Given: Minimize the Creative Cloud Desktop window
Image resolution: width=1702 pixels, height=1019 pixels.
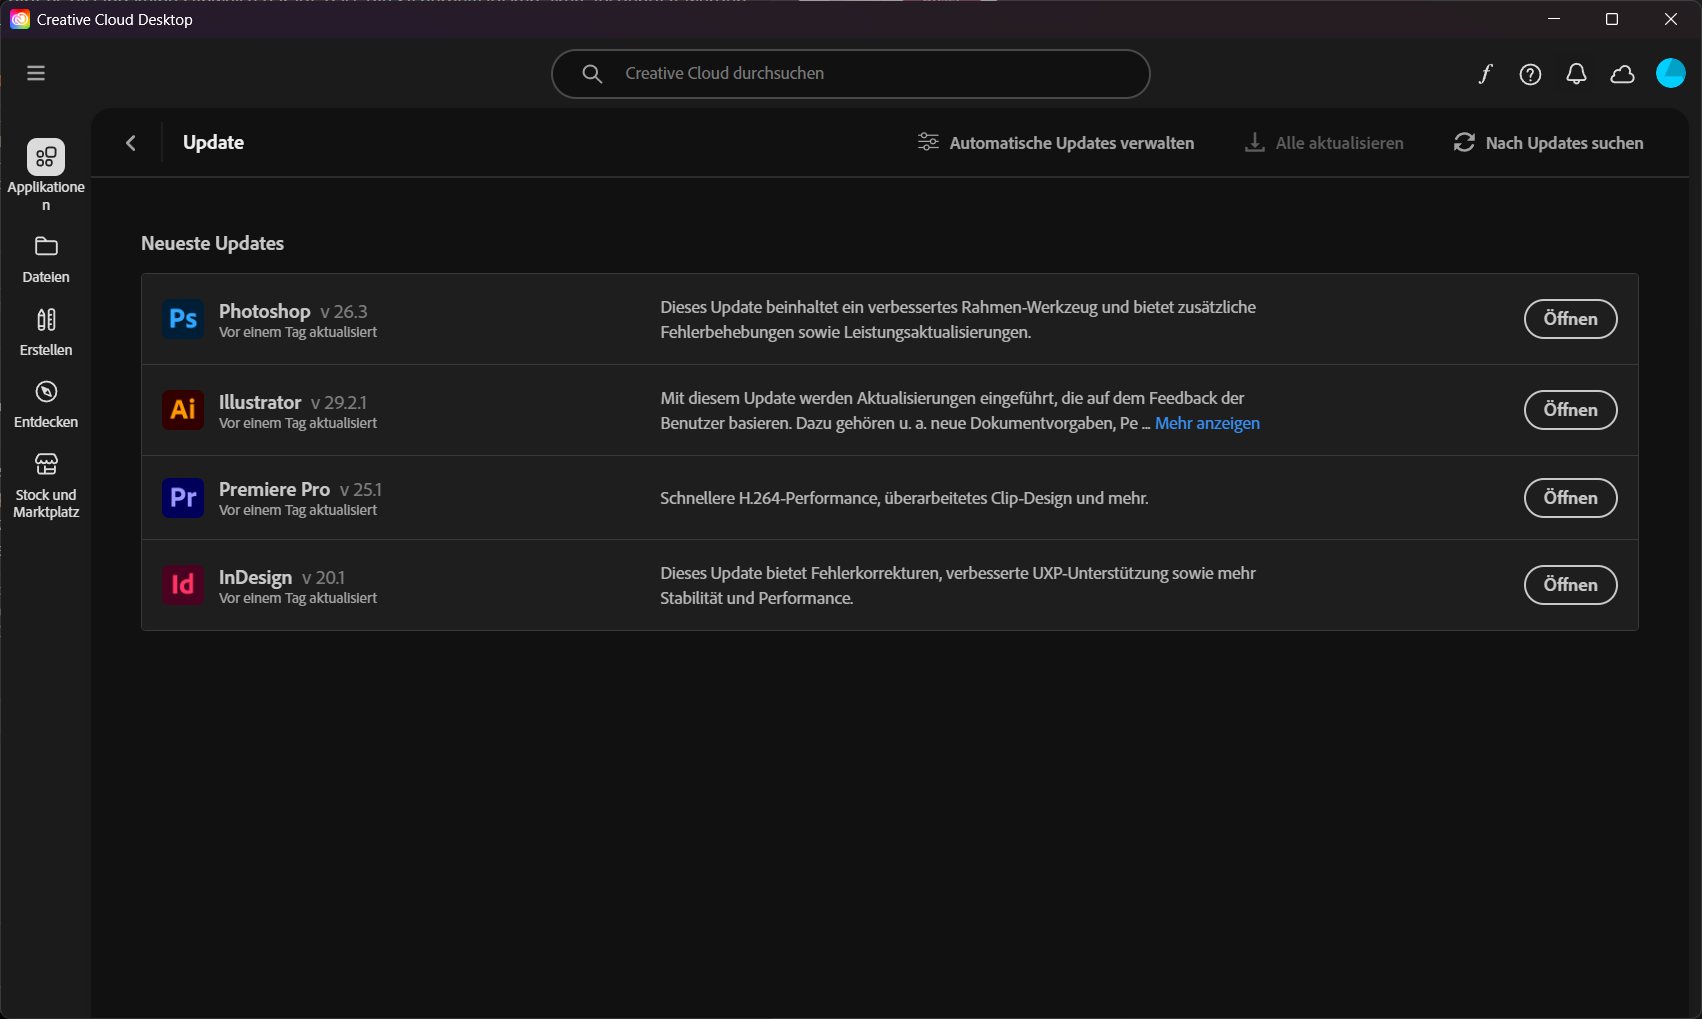Looking at the screenshot, I should [x=1554, y=19].
